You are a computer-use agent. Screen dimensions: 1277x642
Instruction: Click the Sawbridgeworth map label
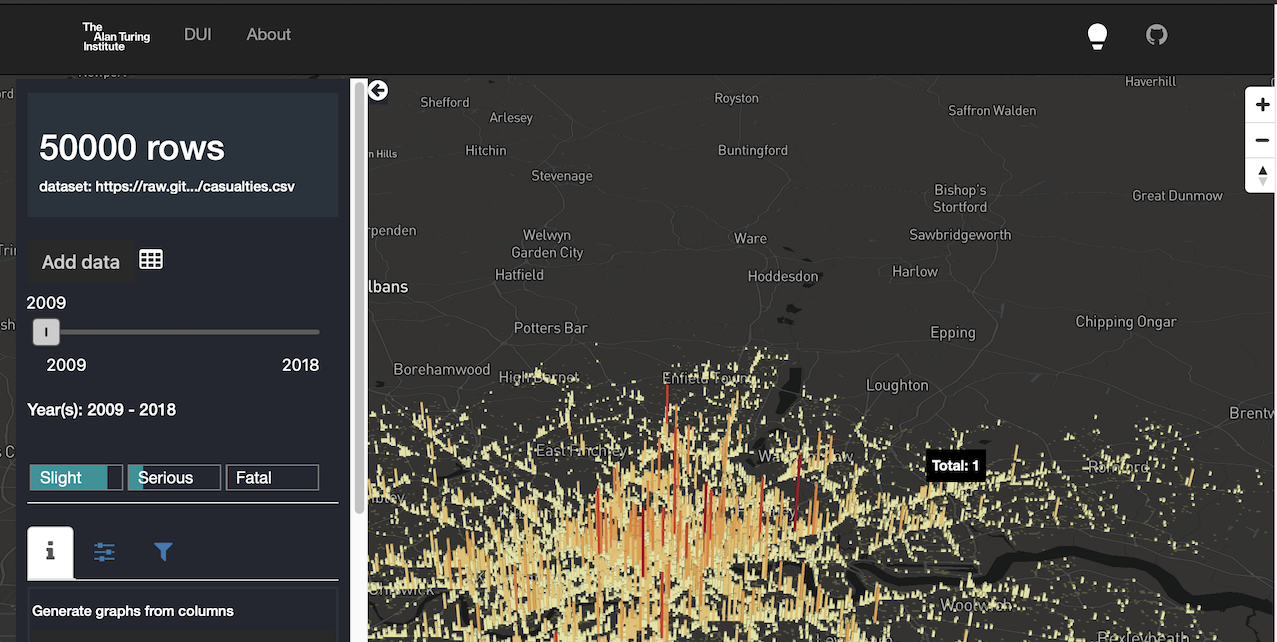coord(960,235)
